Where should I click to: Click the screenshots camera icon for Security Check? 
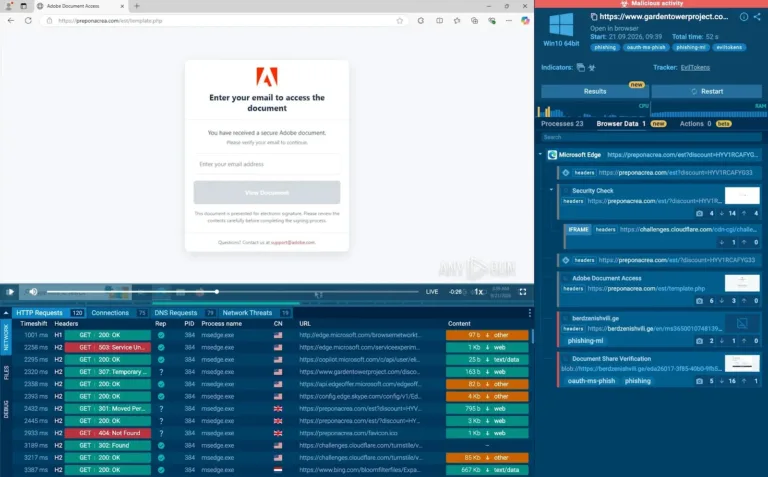[x=699, y=214]
